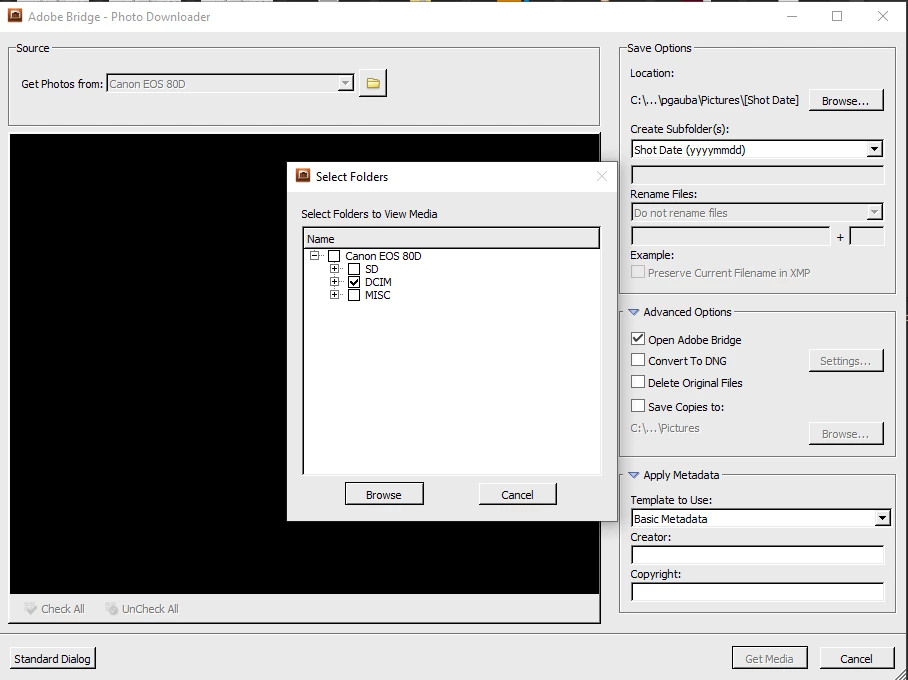Tick the MISC folder checkbox
This screenshot has width=908, height=680.
click(x=354, y=295)
